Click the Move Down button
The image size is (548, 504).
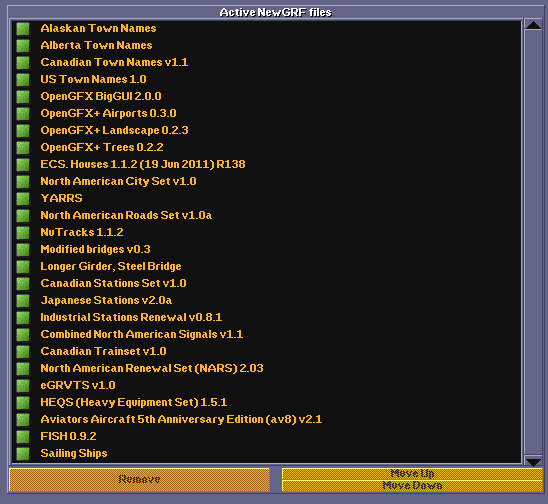coord(412,486)
